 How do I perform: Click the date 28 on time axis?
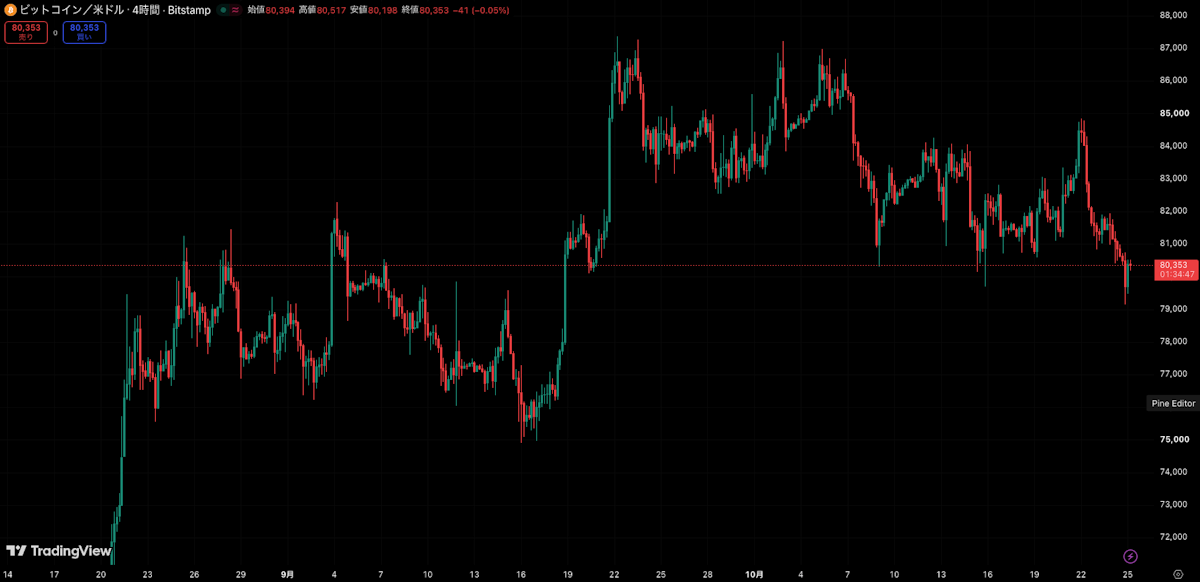pyautogui.click(x=707, y=575)
